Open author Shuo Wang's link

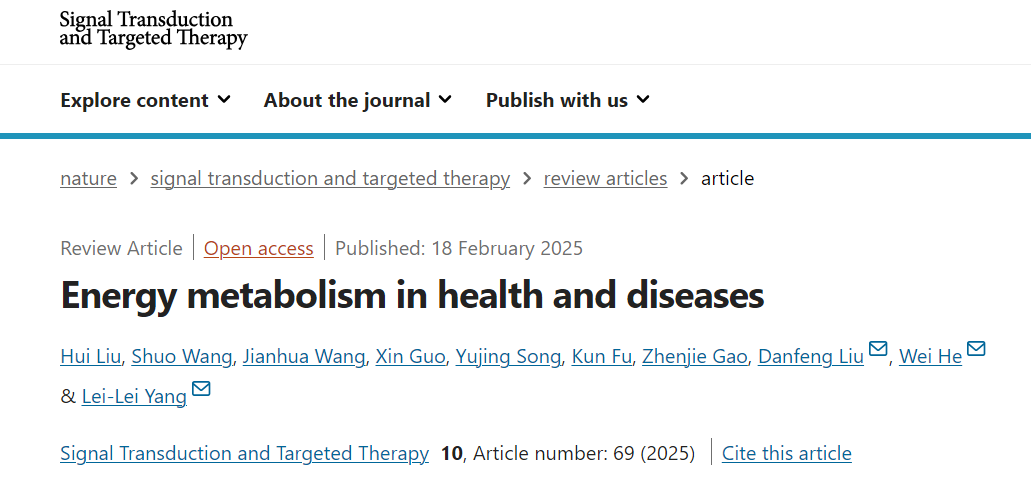[x=181, y=357]
